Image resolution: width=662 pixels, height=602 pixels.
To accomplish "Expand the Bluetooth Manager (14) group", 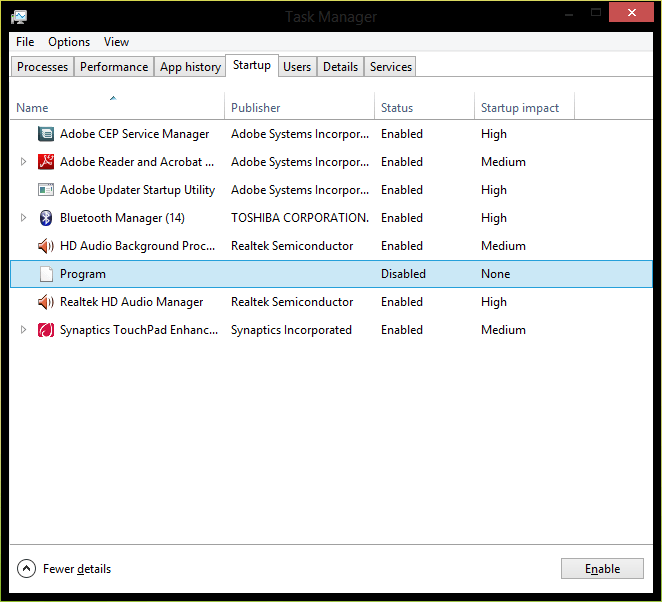I will (x=24, y=218).
